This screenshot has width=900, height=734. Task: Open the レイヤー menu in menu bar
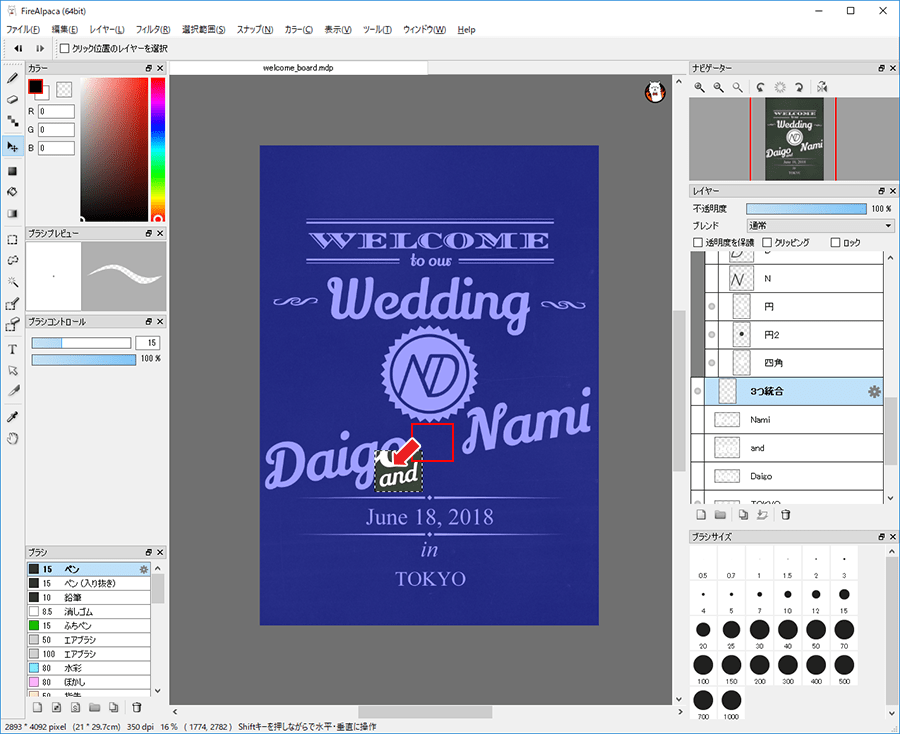[107, 30]
